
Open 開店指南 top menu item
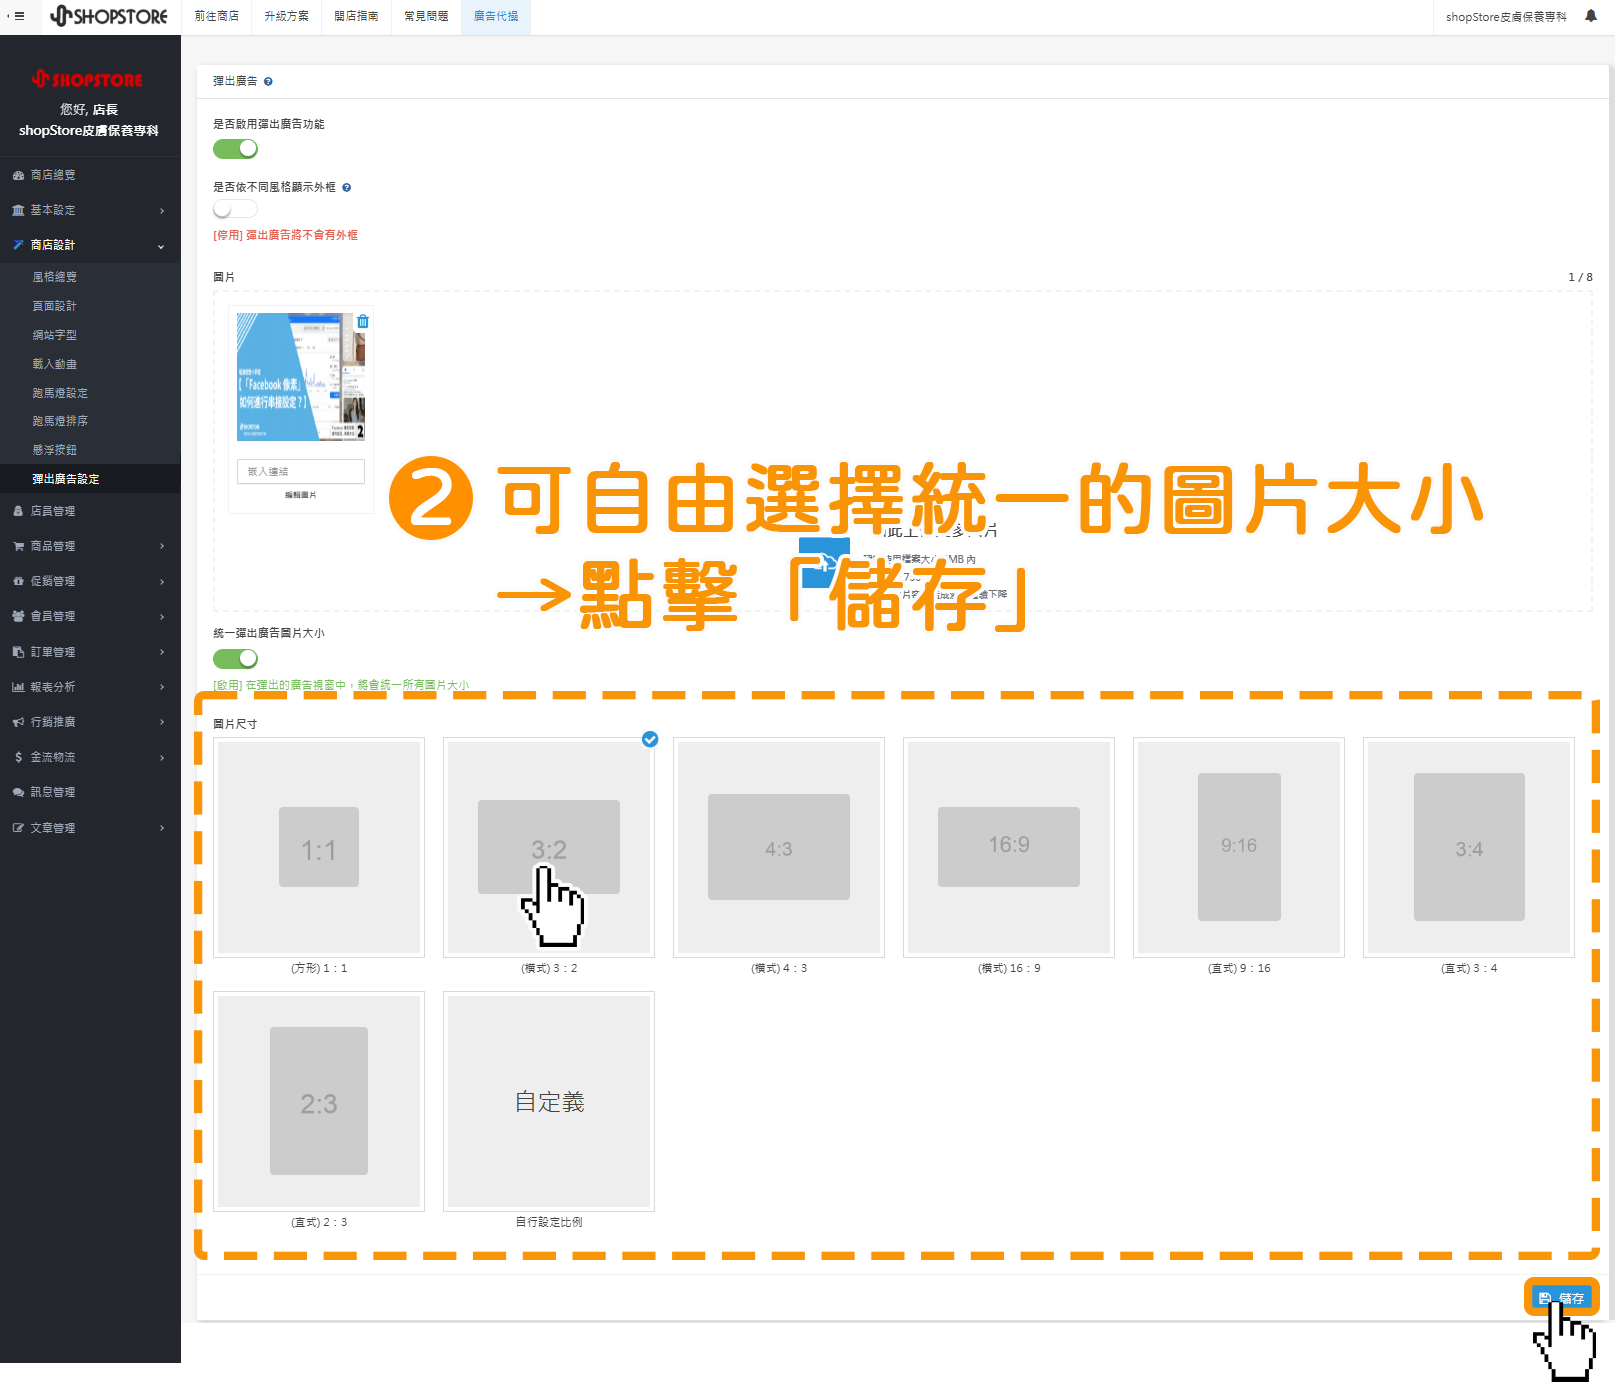[x=357, y=16]
